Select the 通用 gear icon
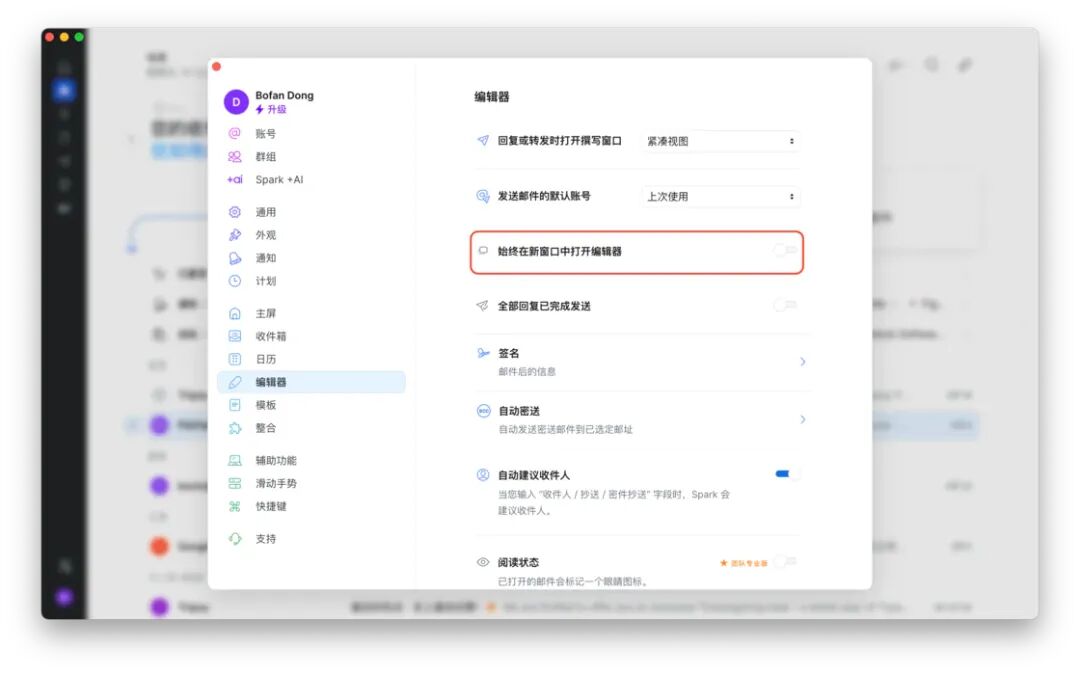Image resolution: width=1080 pixels, height=674 pixels. click(x=235, y=212)
